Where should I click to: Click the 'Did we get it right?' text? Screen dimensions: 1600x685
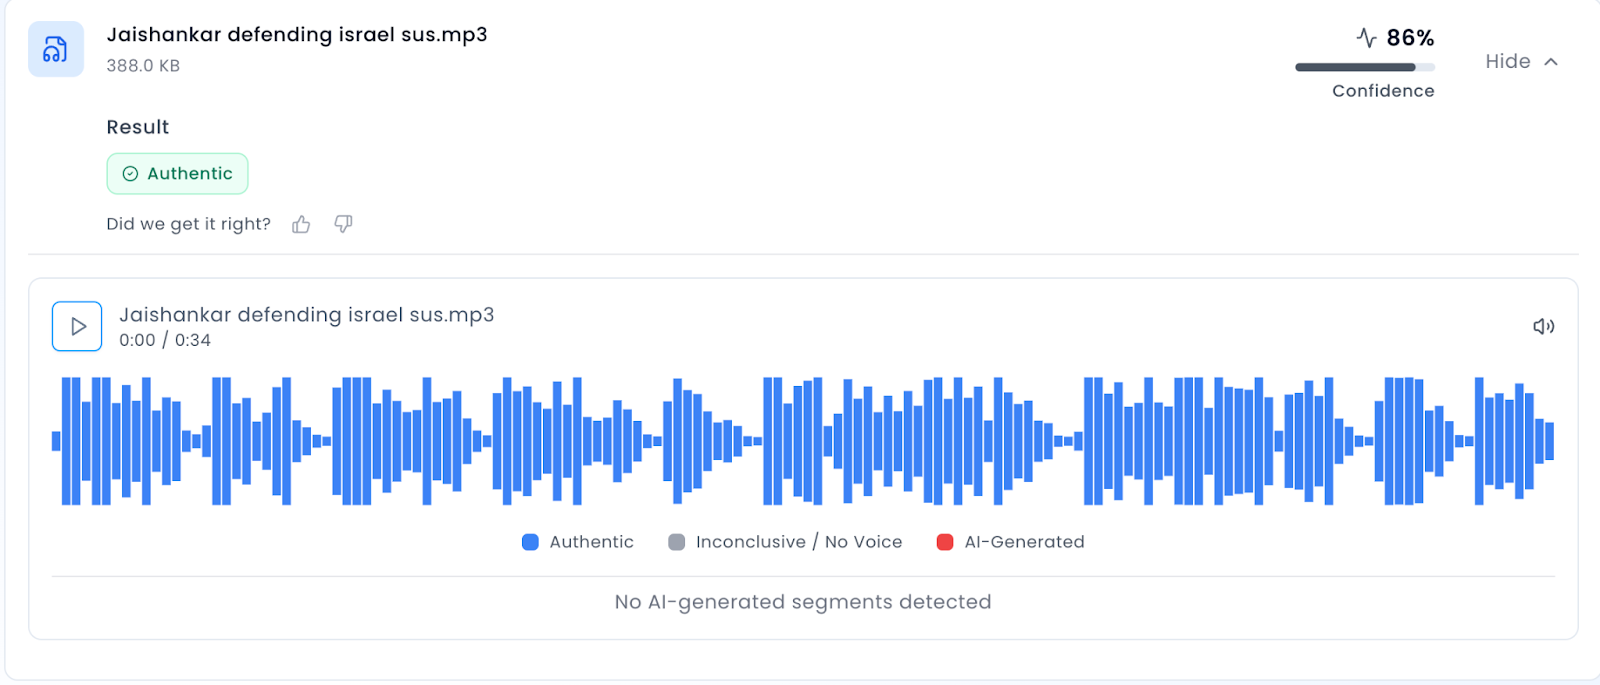pyautogui.click(x=188, y=224)
